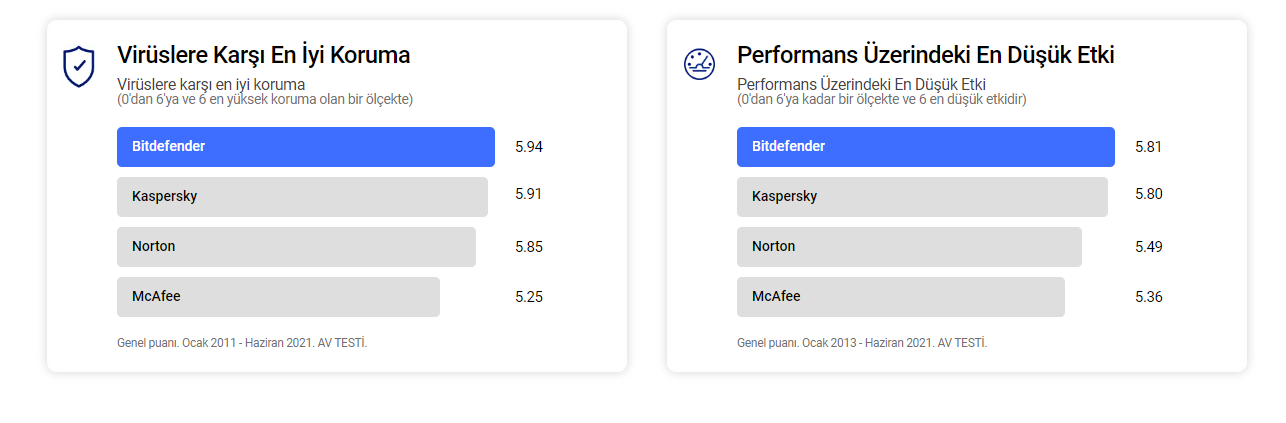Screen dimensions: 1286x423
Task: Click the shield checkmark protection icon
Action: coord(78,66)
